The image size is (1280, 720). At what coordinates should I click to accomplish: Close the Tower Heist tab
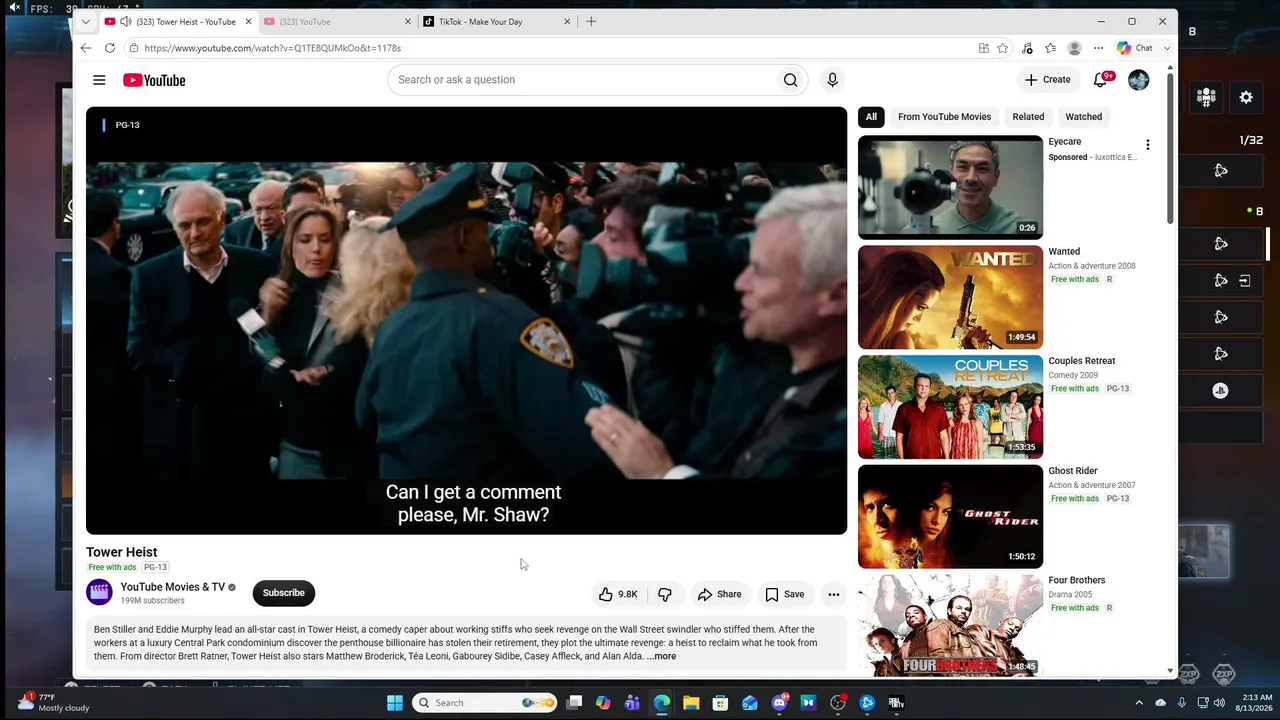click(249, 21)
